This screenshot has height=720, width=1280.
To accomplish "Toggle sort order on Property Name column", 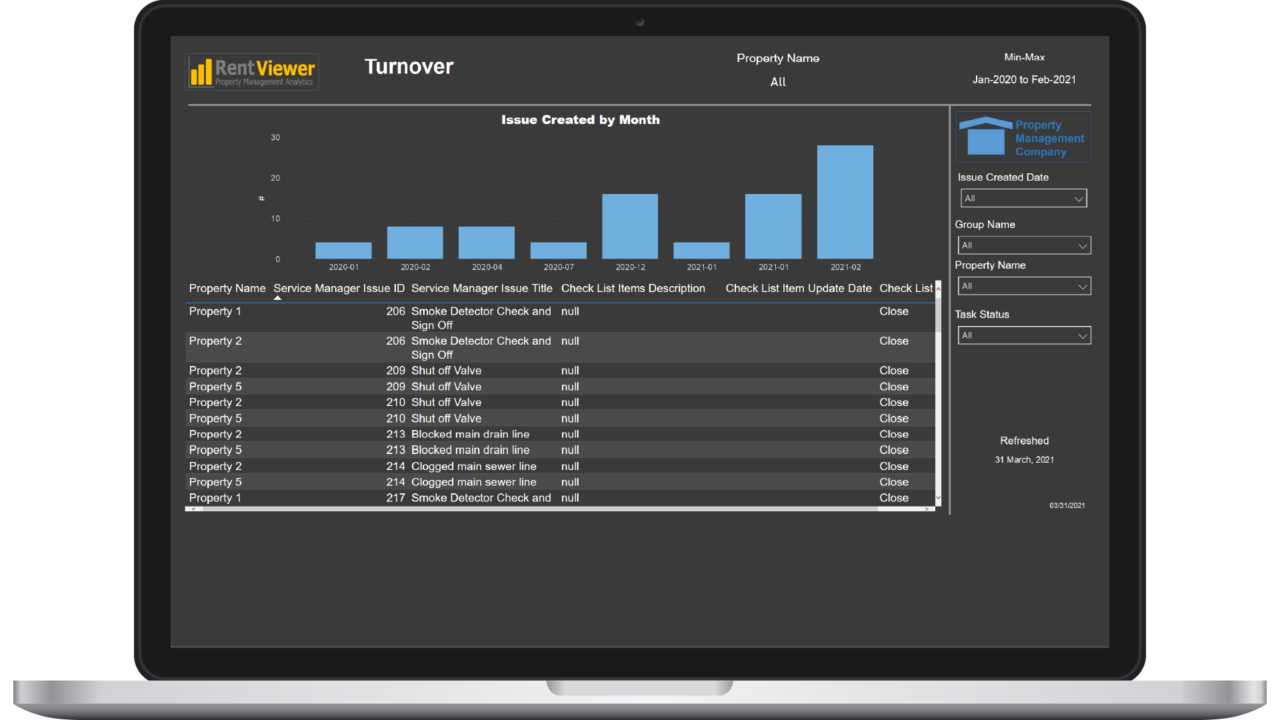I will point(227,288).
